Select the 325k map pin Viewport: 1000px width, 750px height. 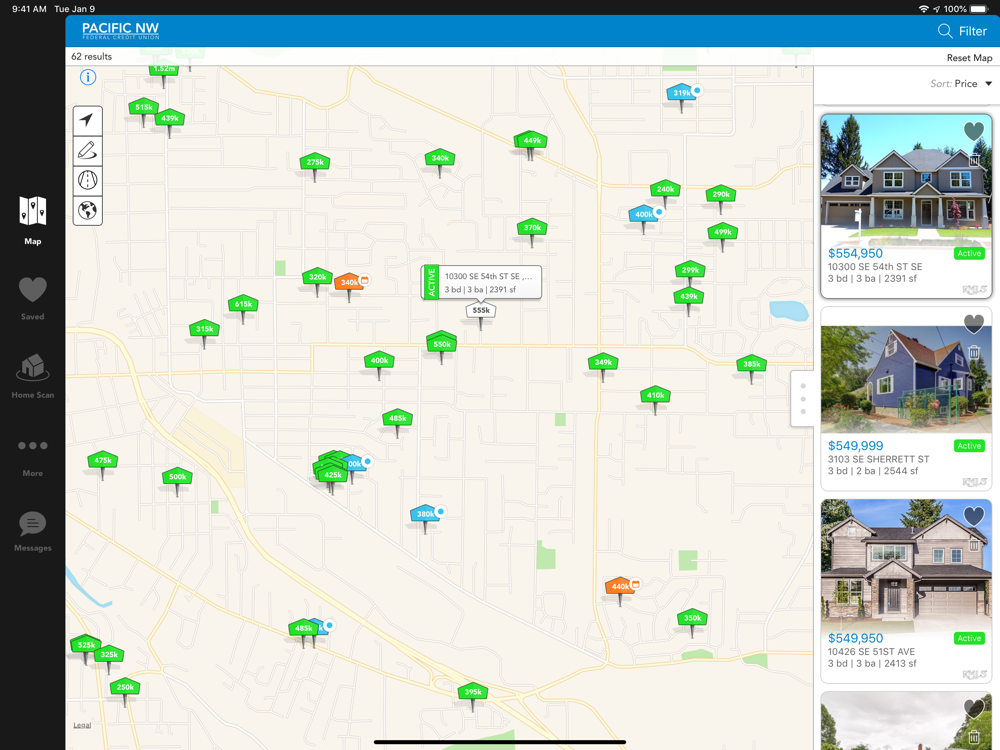click(109, 654)
